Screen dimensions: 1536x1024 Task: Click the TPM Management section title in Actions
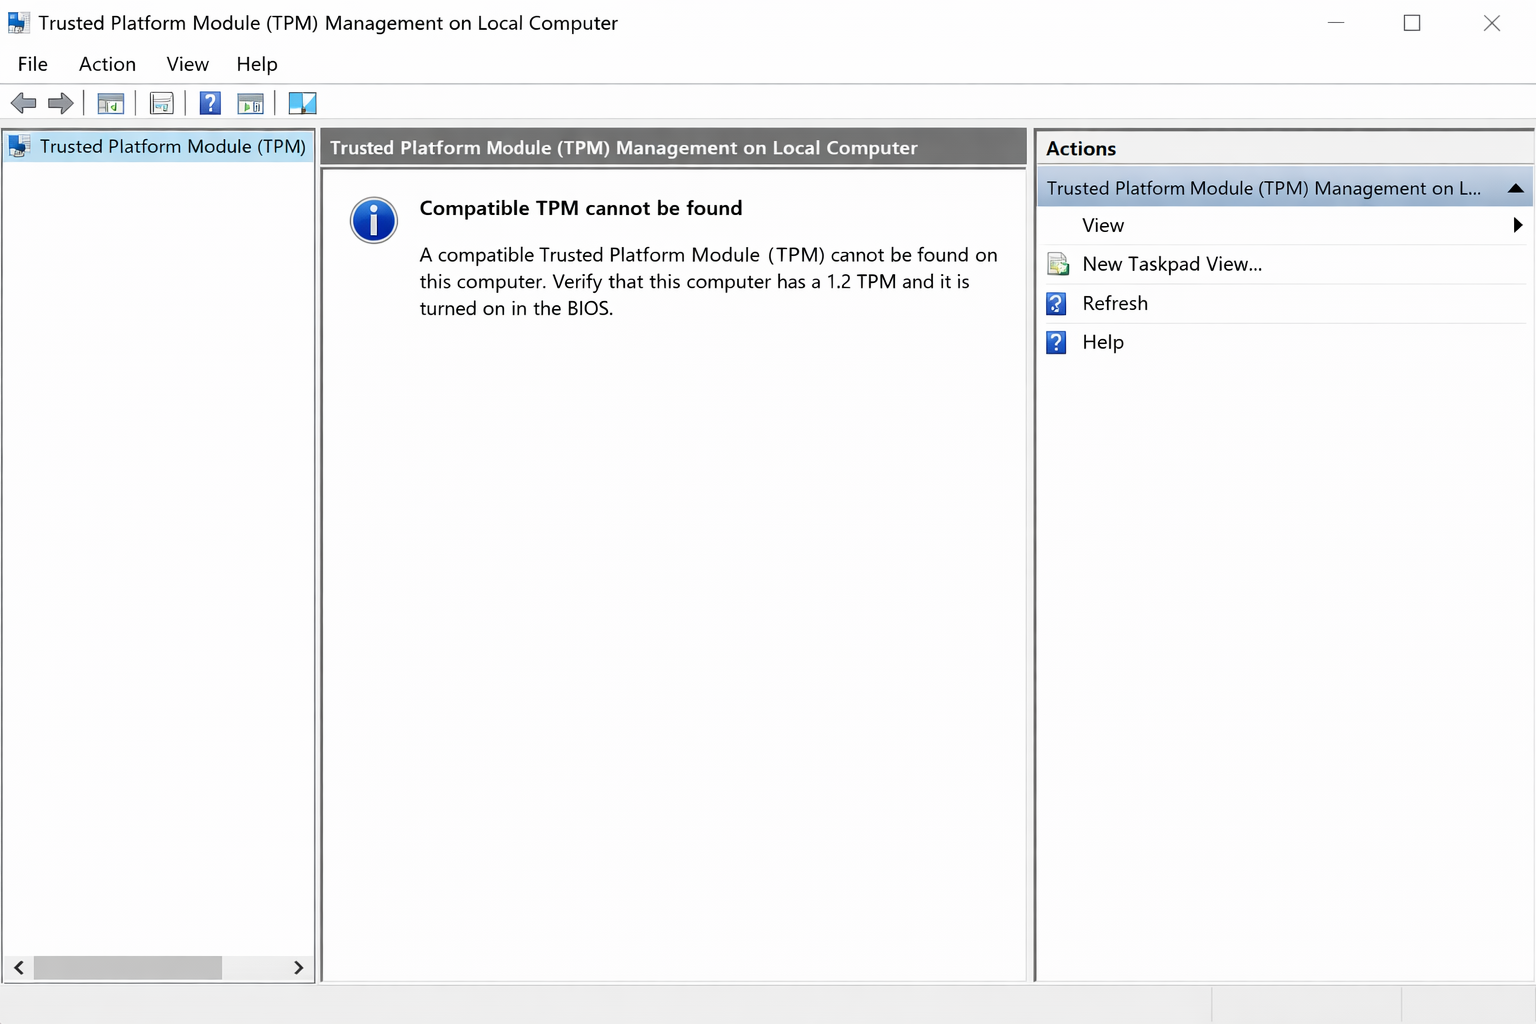click(1264, 188)
